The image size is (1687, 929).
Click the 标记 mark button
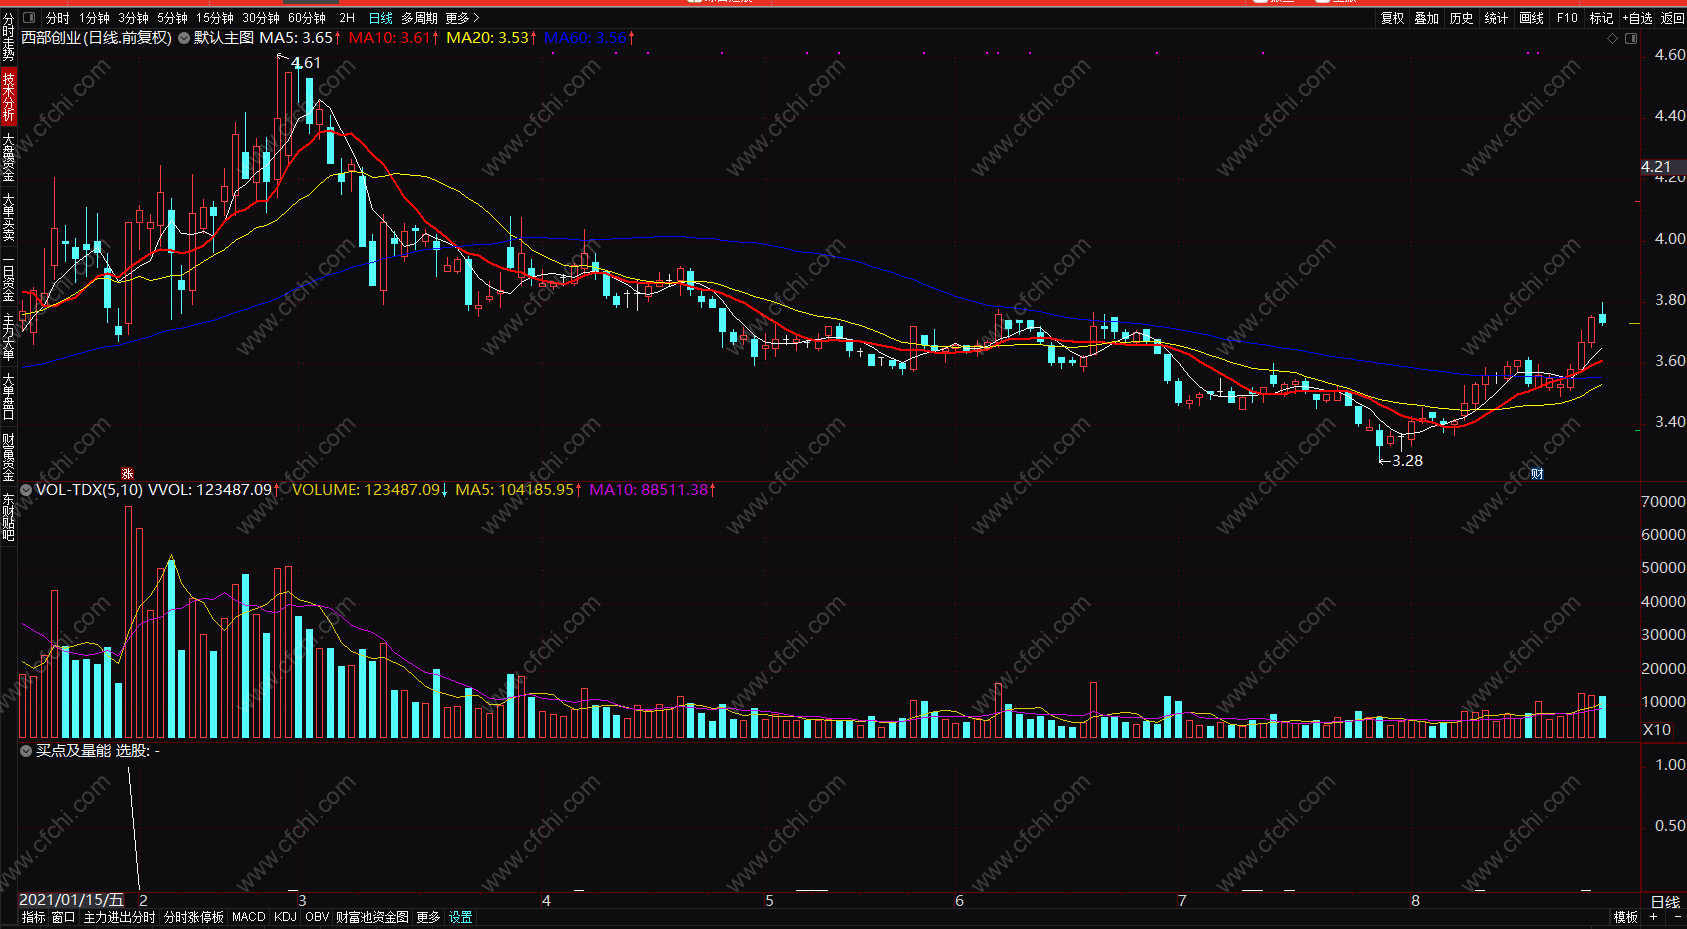click(1602, 18)
